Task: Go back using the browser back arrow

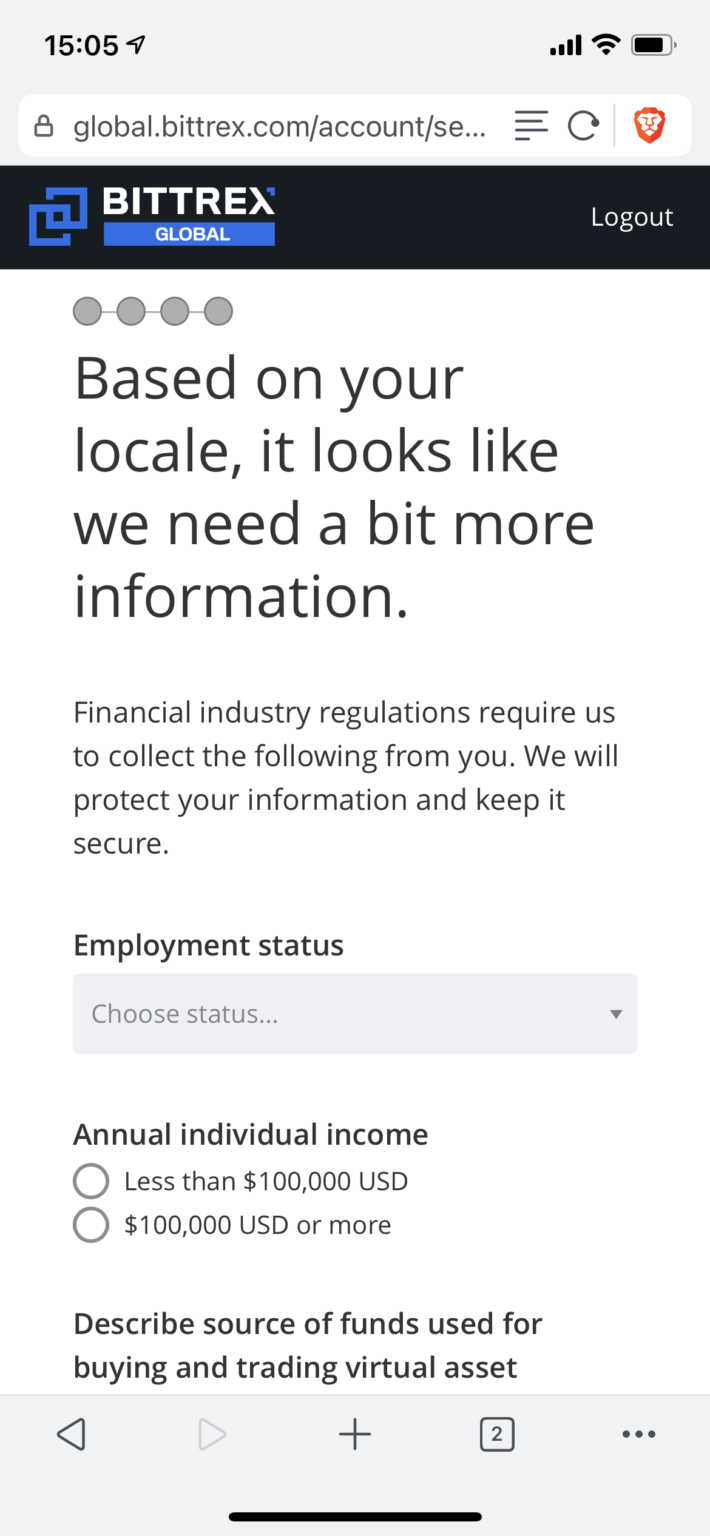Action: click(x=70, y=1435)
